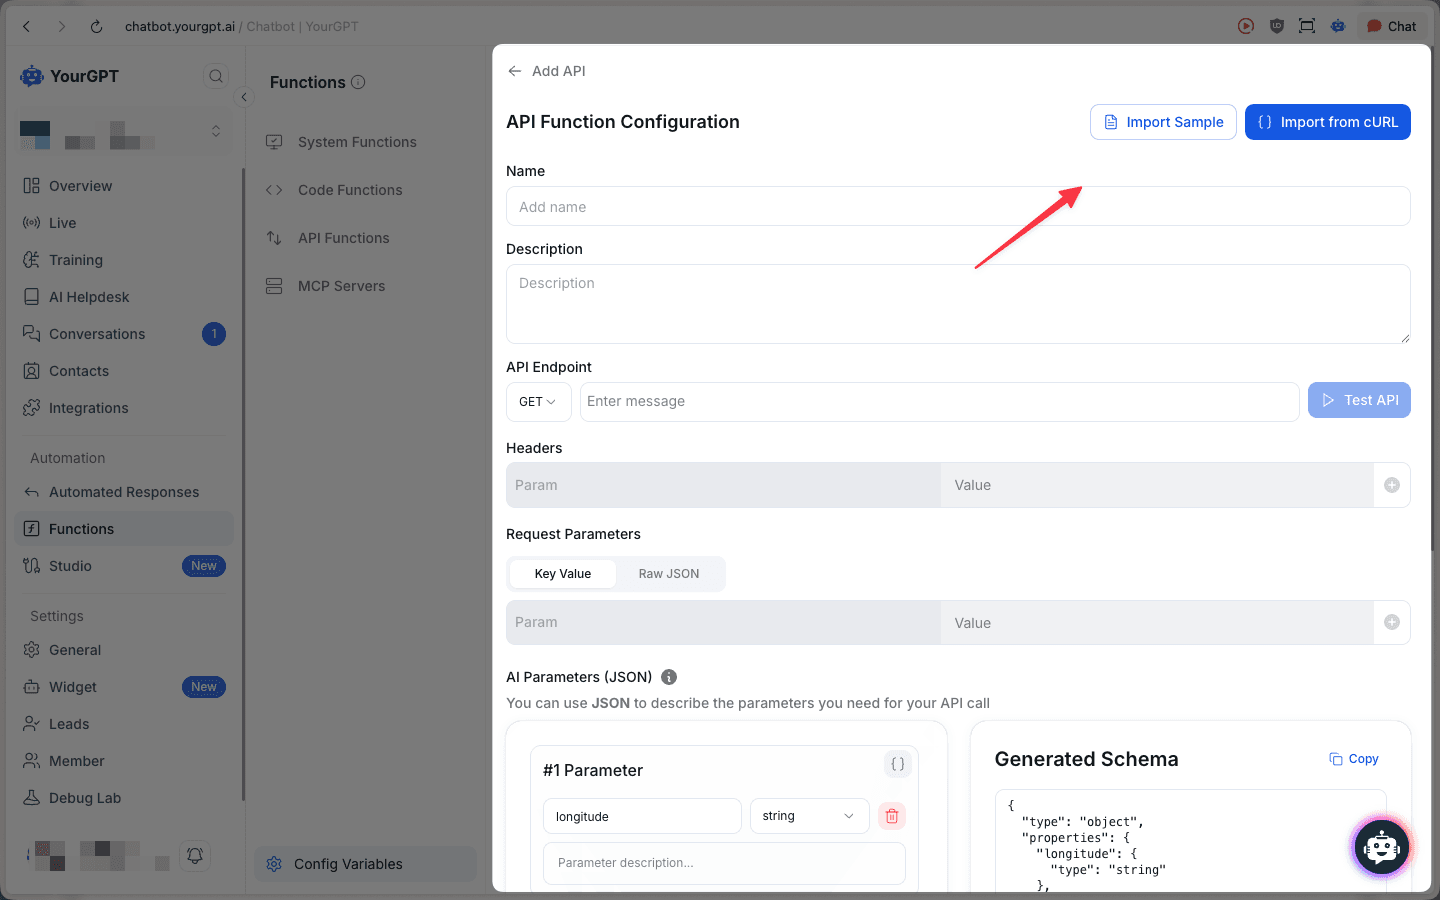Open the GET request method dropdown
The width and height of the screenshot is (1440, 900).
click(x=538, y=401)
